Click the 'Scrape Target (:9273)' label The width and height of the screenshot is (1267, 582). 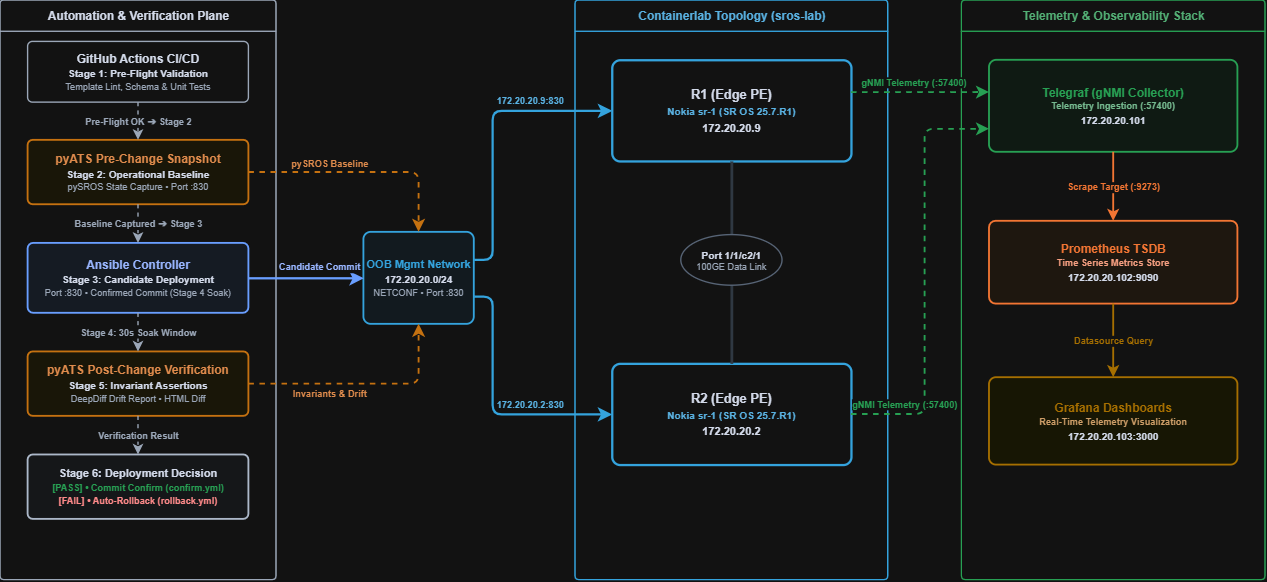tap(1113, 186)
